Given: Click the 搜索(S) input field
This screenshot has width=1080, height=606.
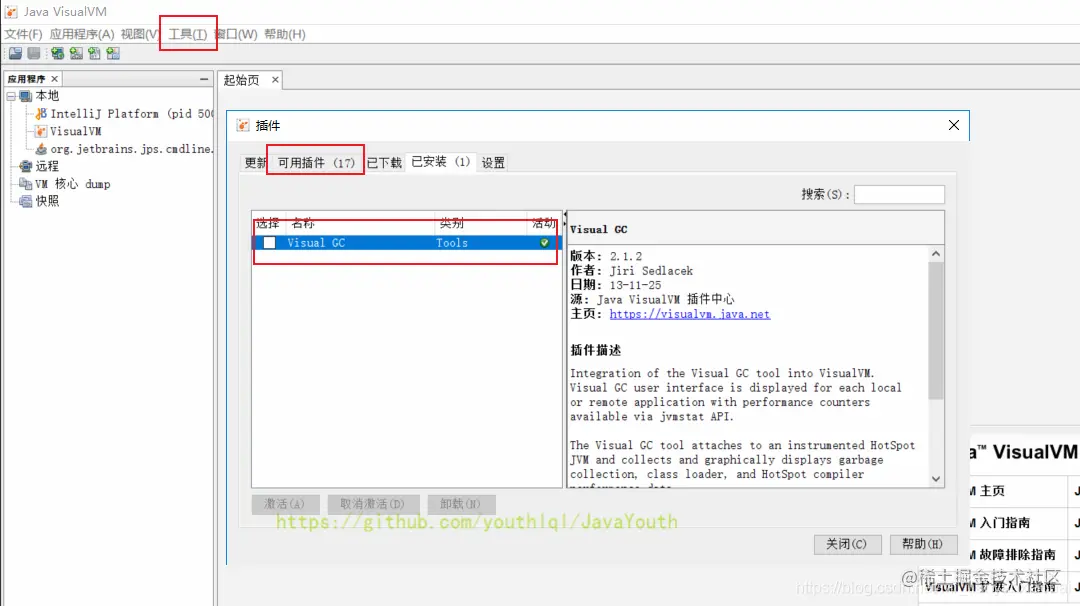Looking at the screenshot, I should pos(899,194).
